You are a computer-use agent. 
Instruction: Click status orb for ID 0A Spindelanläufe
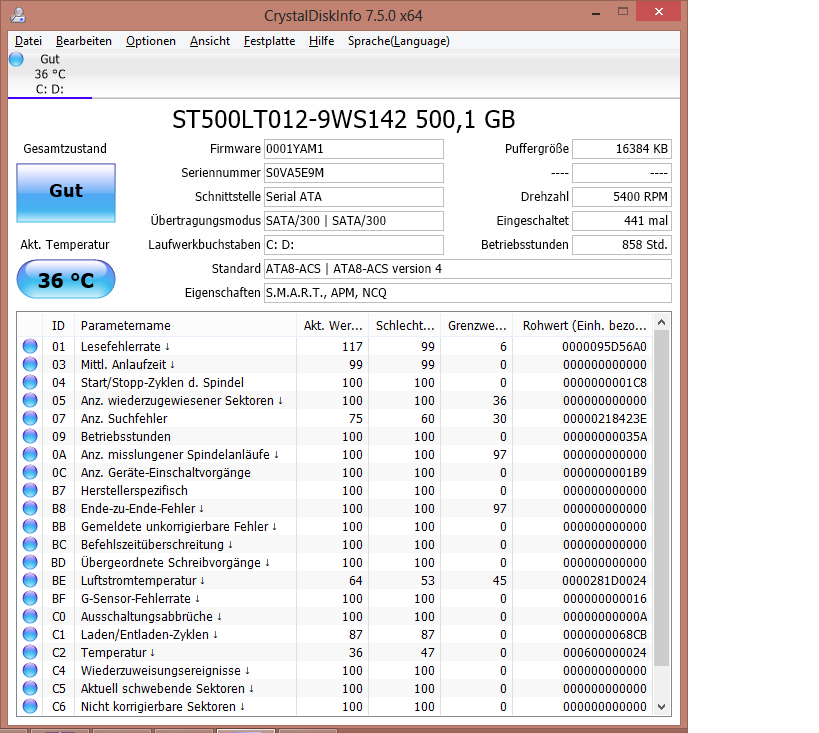point(30,454)
